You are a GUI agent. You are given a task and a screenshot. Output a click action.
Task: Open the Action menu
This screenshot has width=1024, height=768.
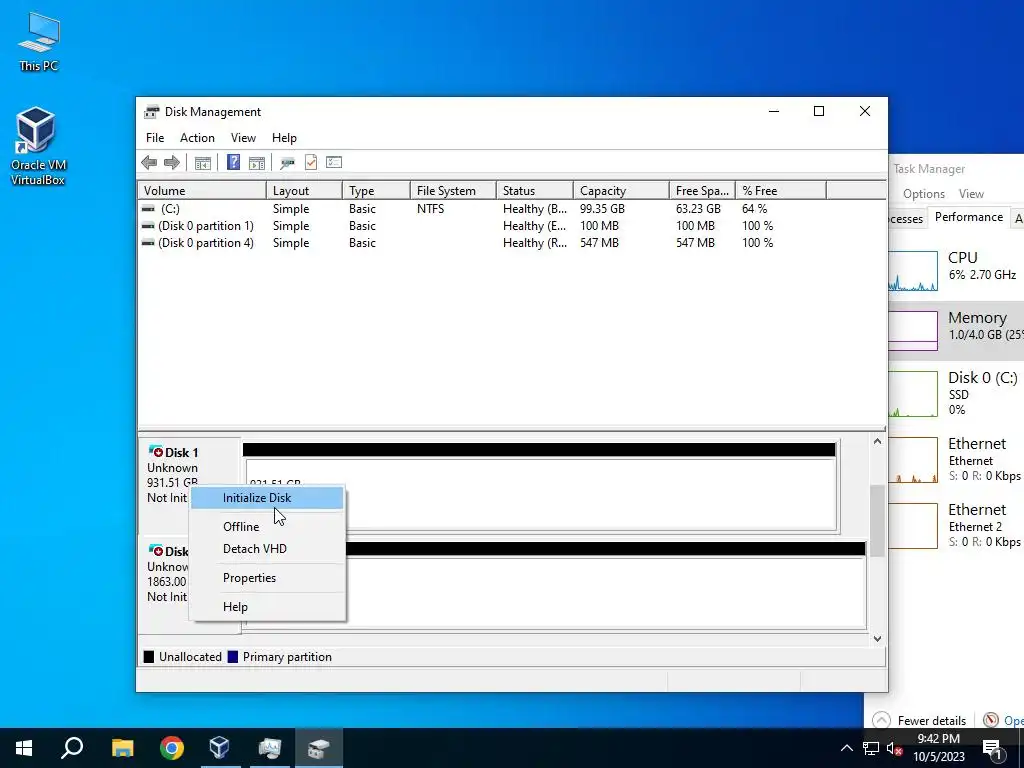coord(197,138)
